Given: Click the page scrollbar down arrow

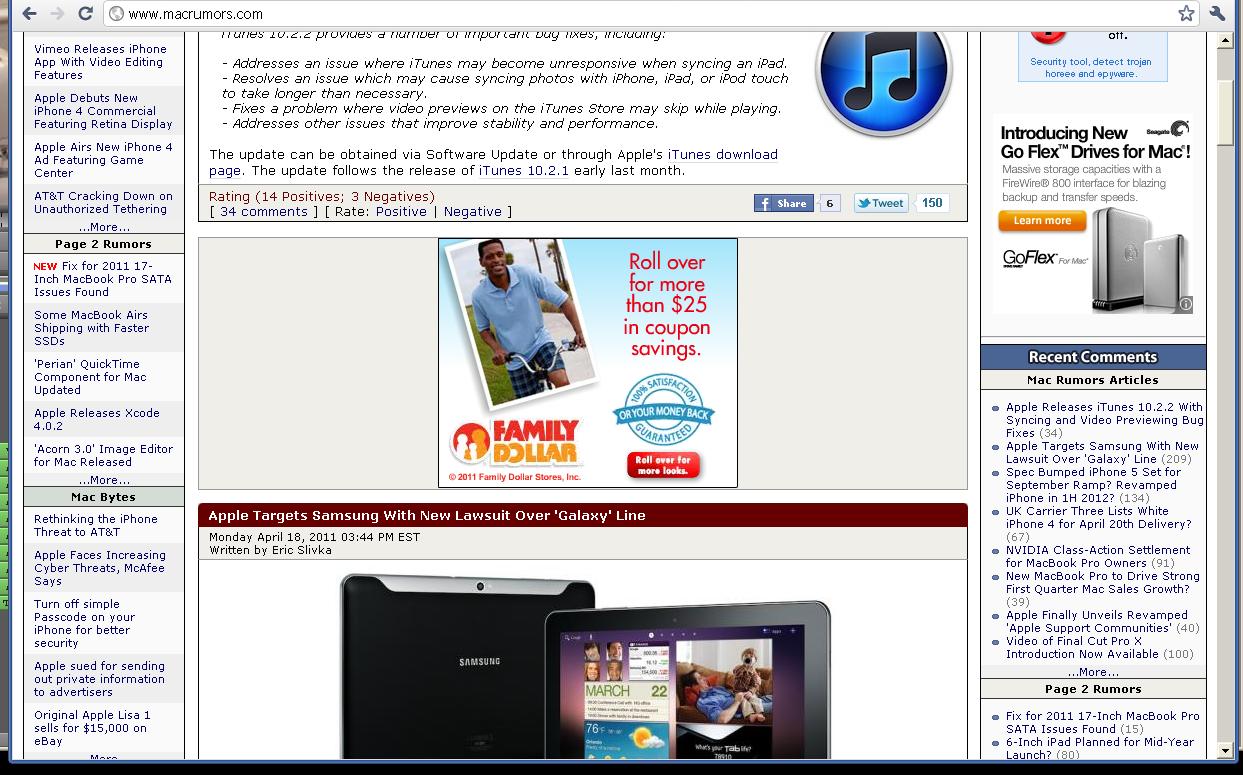Looking at the screenshot, I should (1225, 750).
